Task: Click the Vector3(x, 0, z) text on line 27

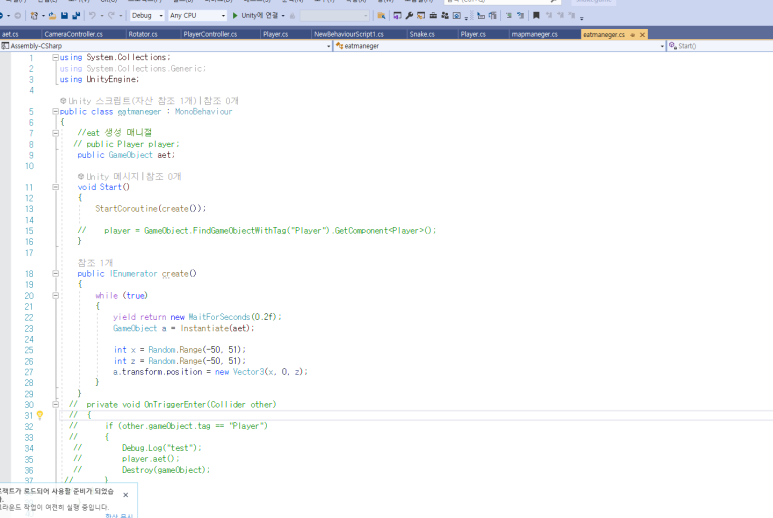Action: (270, 372)
